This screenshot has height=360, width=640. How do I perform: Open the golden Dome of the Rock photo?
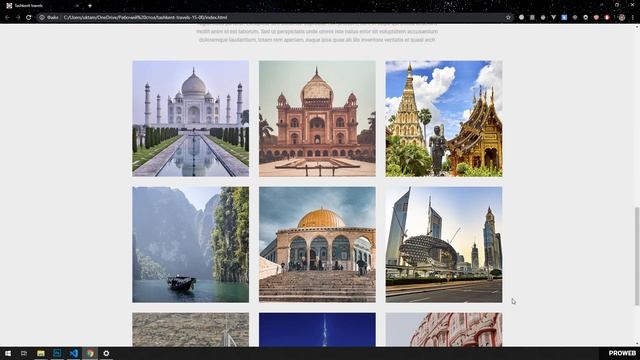click(x=317, y=244)
